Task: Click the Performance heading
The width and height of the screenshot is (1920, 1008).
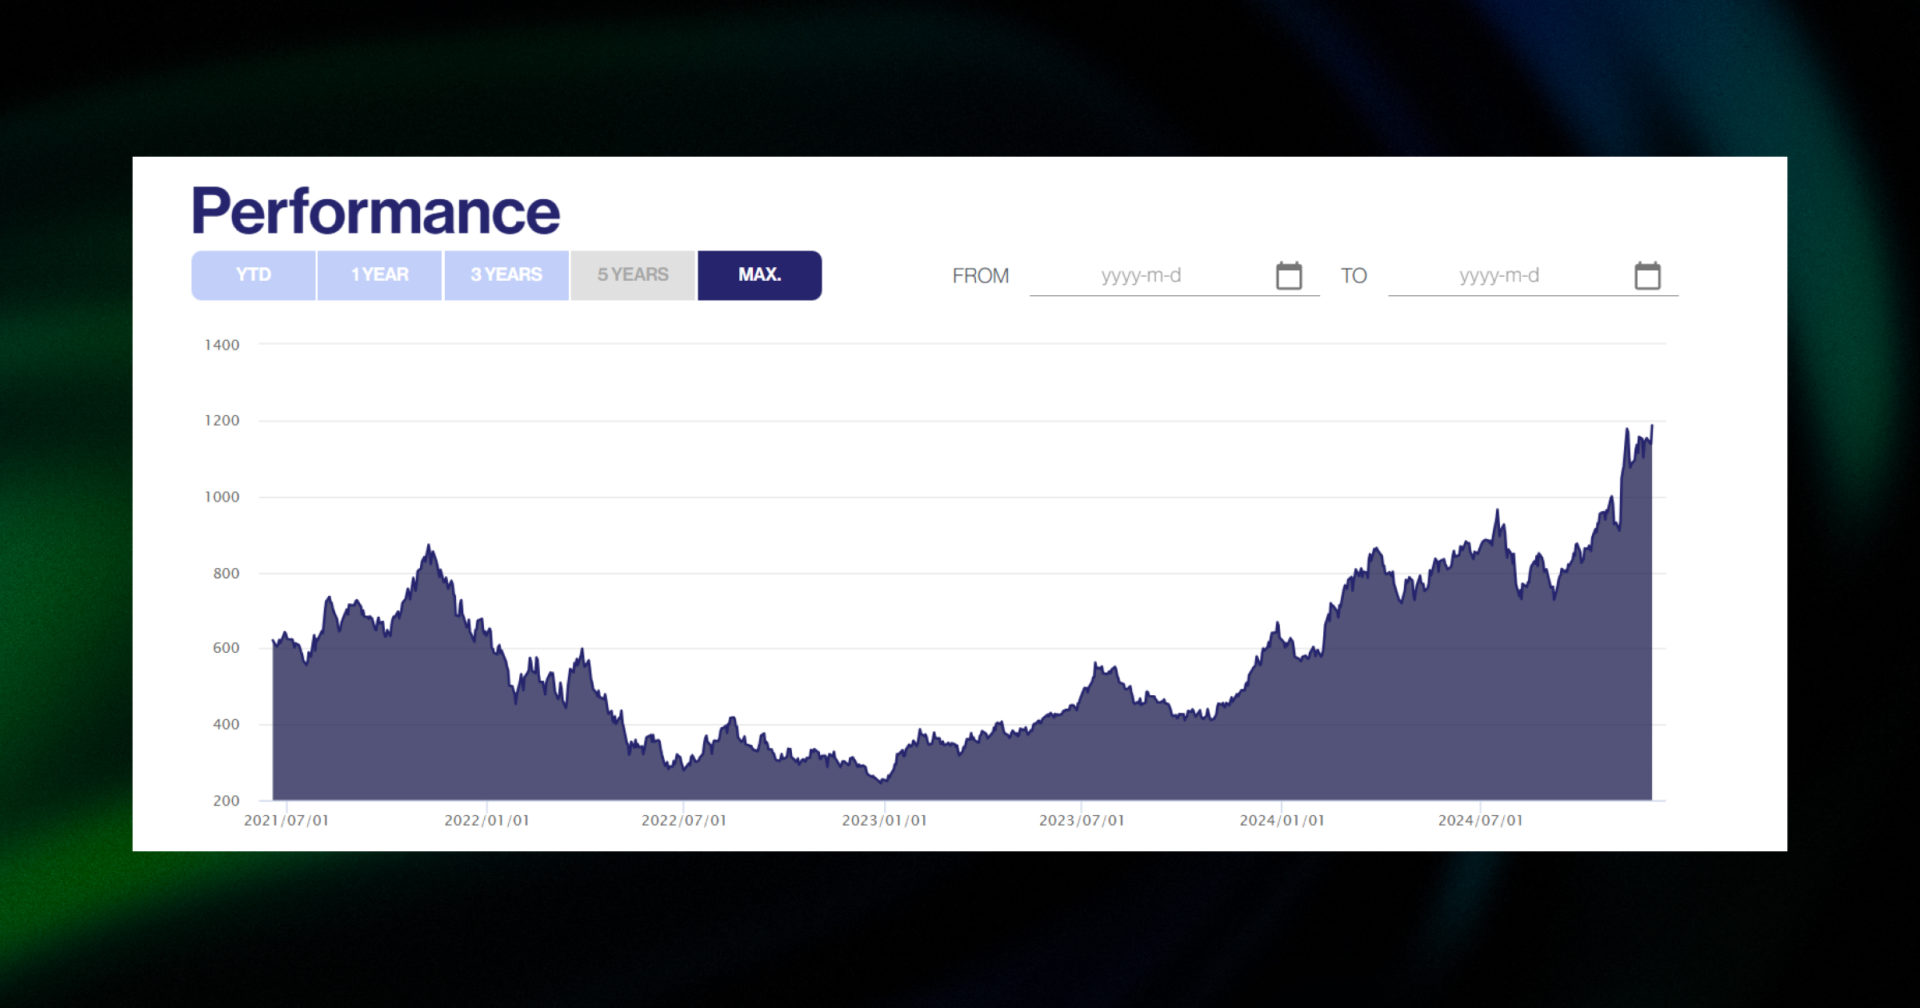Action: (375, 209)
